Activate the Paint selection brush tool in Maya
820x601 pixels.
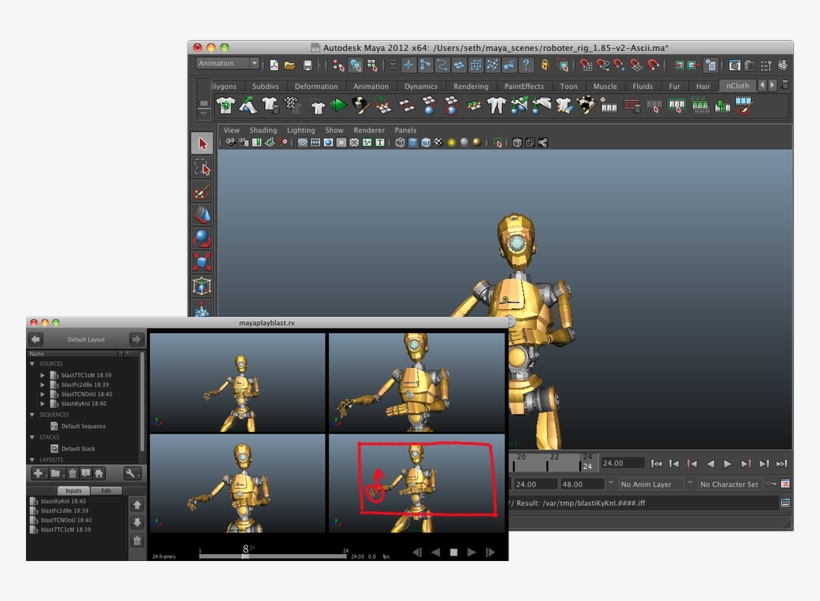pos(202,191)
